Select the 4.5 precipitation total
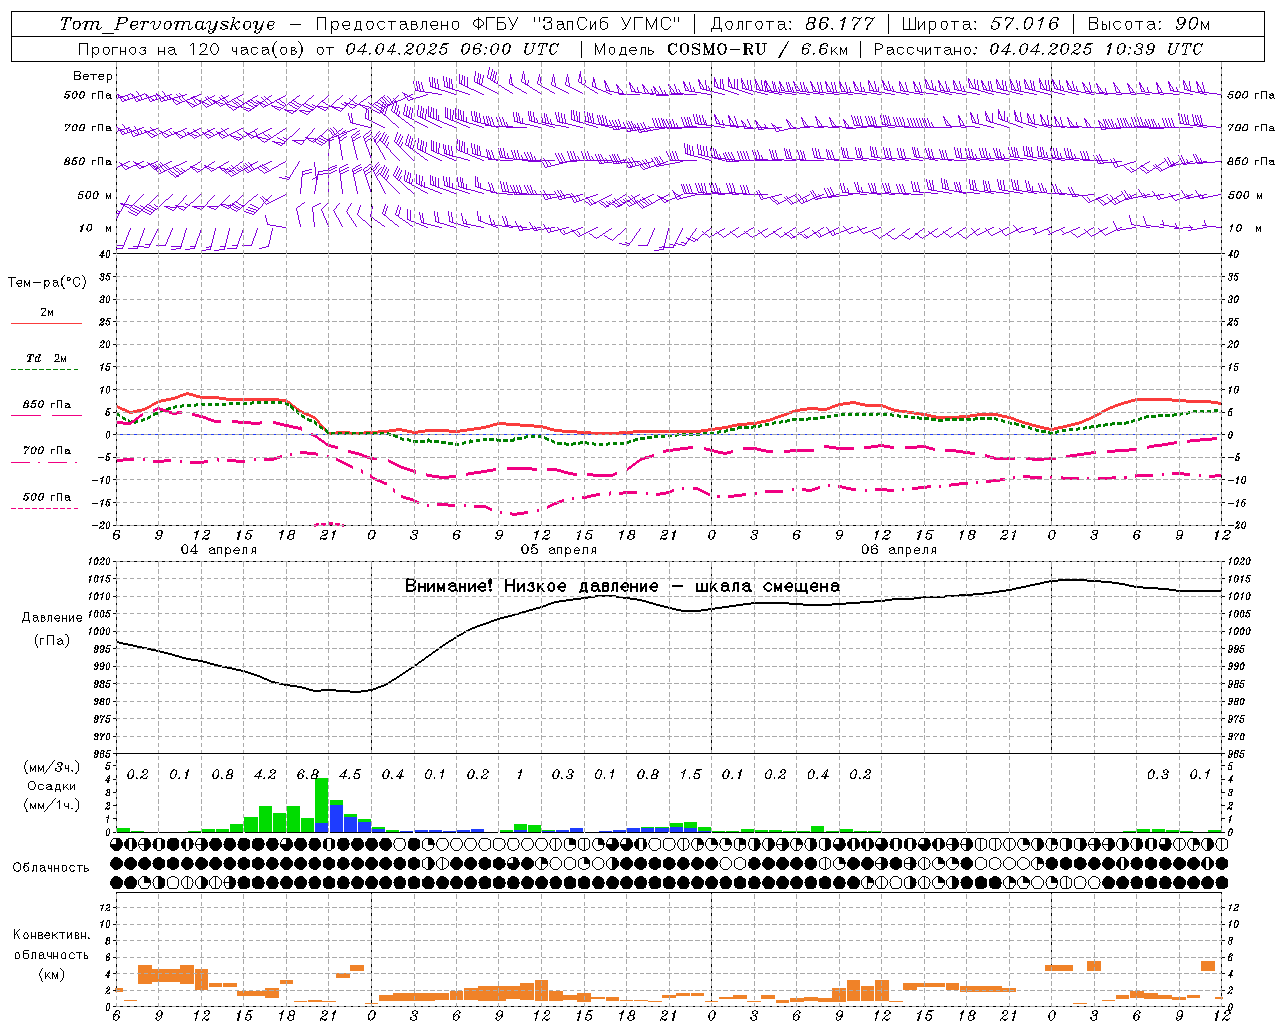Image resolution: width=1280 pixels, height=1024 pixels. pos(350,775)
